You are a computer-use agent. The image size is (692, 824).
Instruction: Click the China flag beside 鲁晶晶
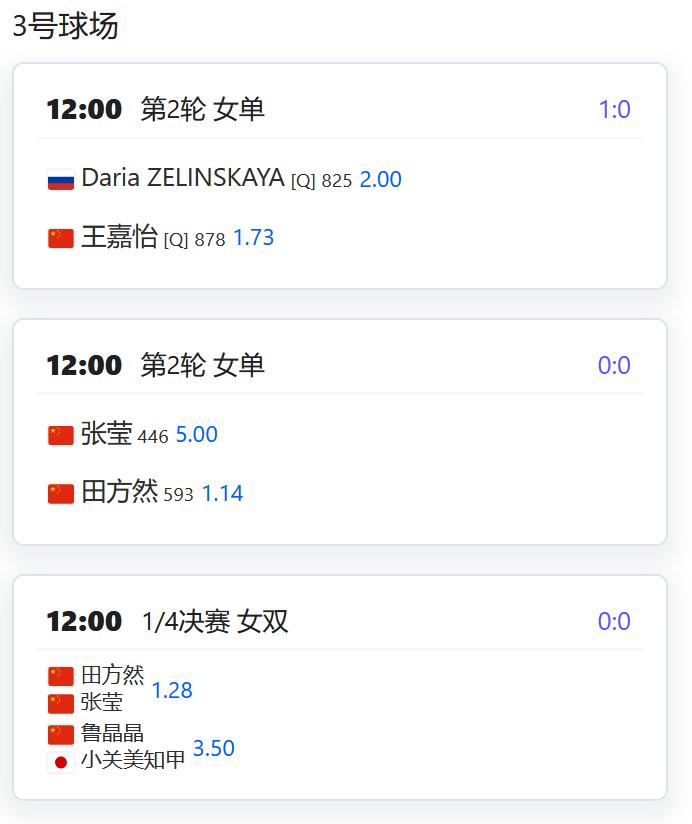pyautogui.click(x=60, y=735)
